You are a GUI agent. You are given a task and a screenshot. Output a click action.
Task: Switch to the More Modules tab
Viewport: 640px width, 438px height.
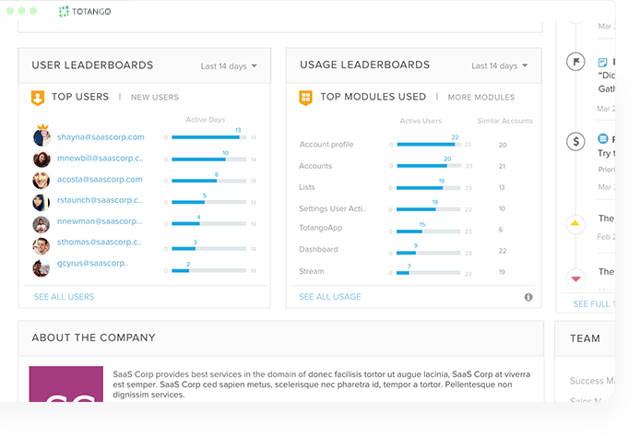[481, 97]
